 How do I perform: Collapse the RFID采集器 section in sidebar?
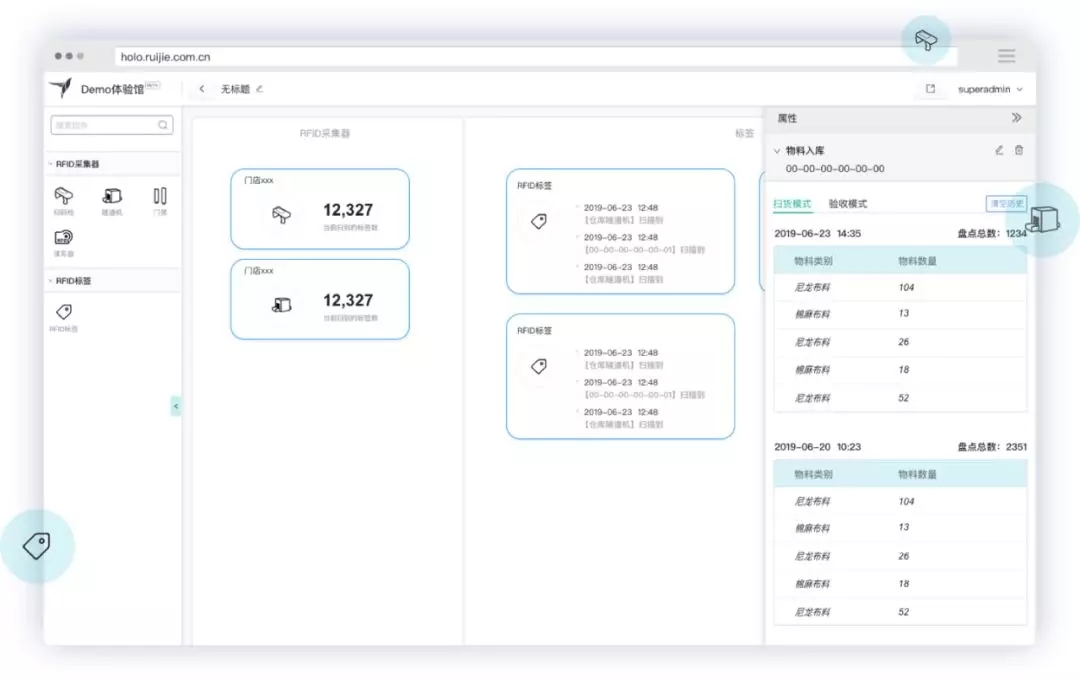[51, 164]
